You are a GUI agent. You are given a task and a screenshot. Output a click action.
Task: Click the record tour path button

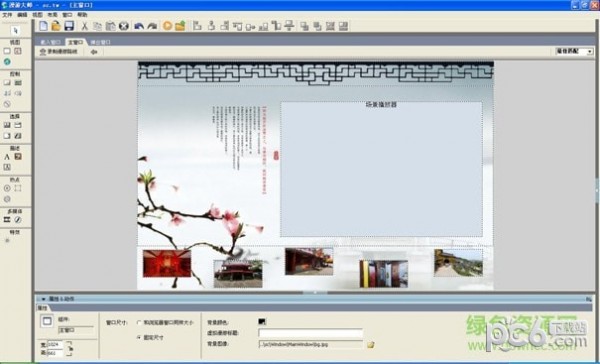point(59,52)
